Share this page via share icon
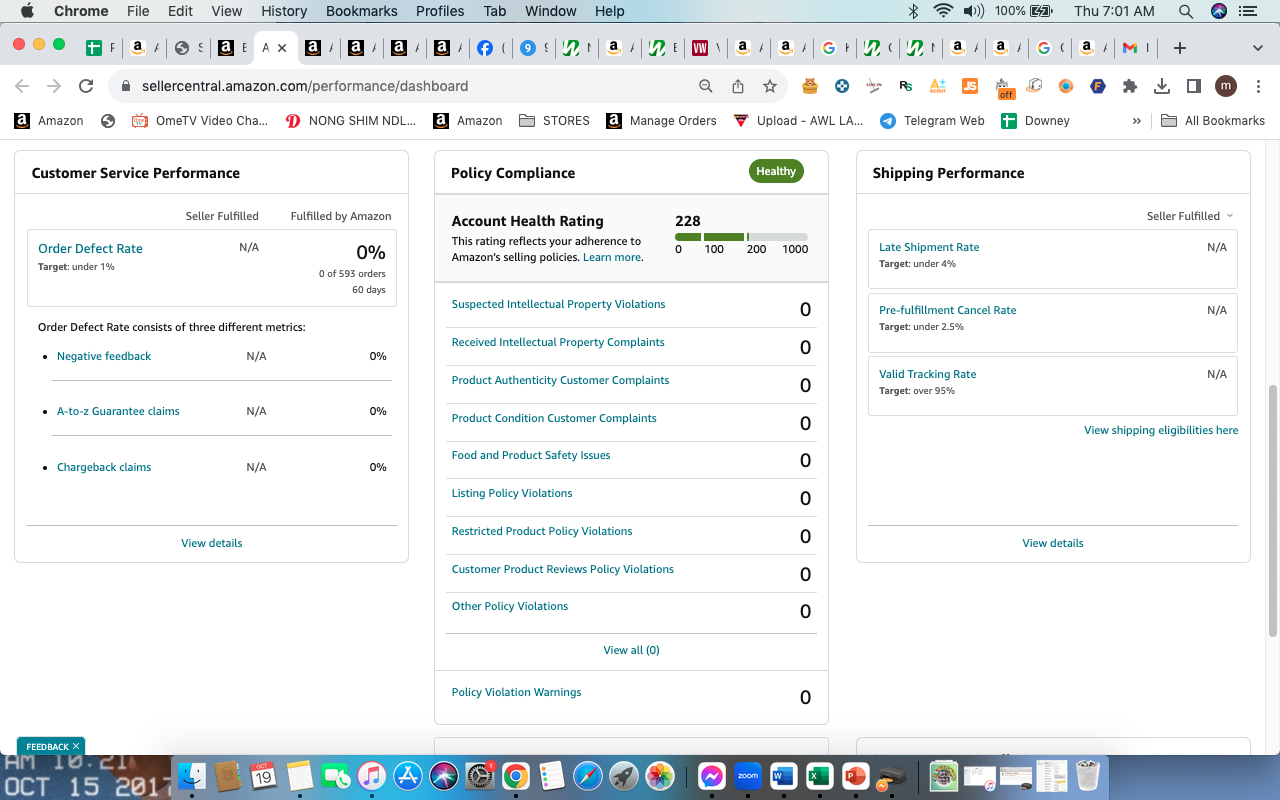 click(x=738, y=86)
